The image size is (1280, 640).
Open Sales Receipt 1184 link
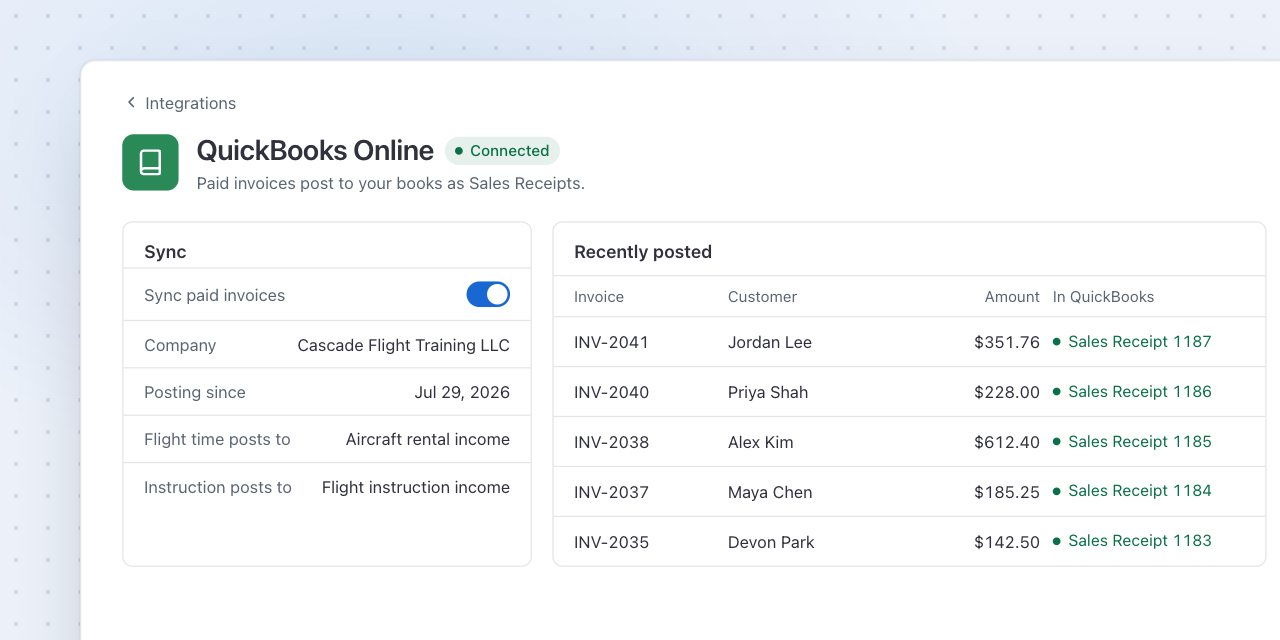click(1139, 491)
